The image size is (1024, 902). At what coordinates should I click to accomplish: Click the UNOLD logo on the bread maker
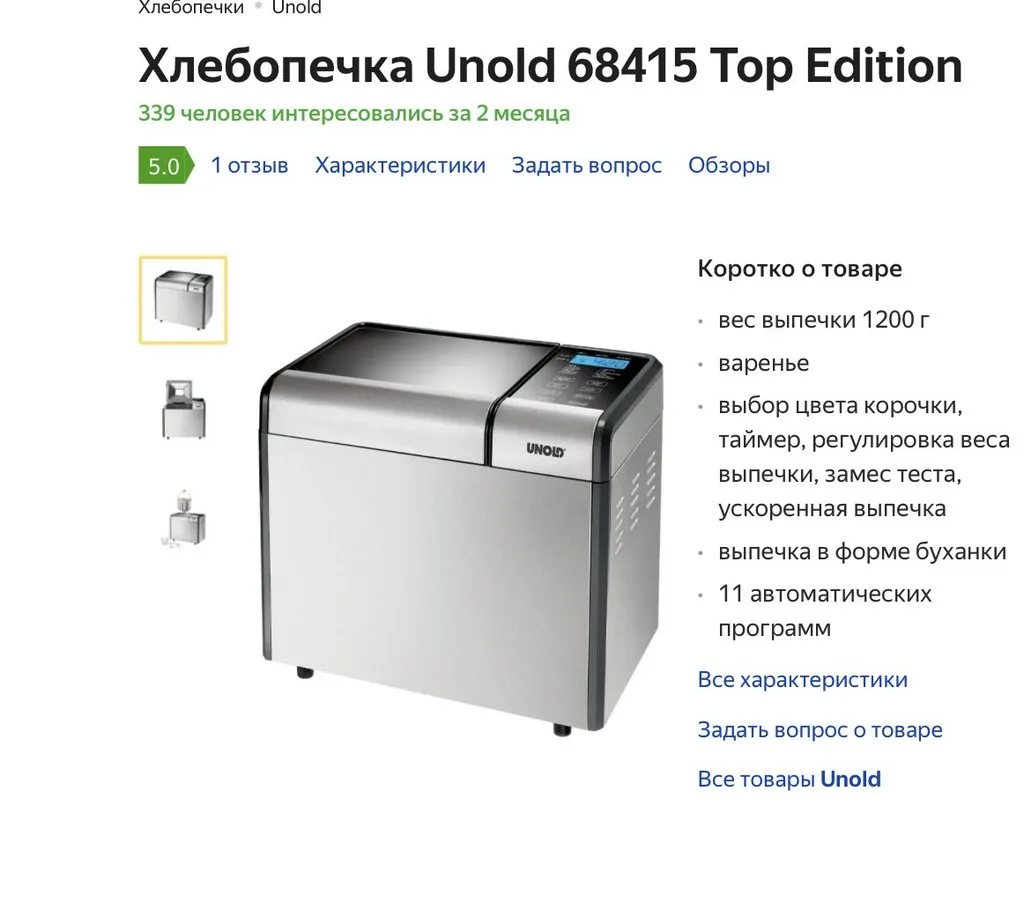pyautogui.click(x=545, y=450)
